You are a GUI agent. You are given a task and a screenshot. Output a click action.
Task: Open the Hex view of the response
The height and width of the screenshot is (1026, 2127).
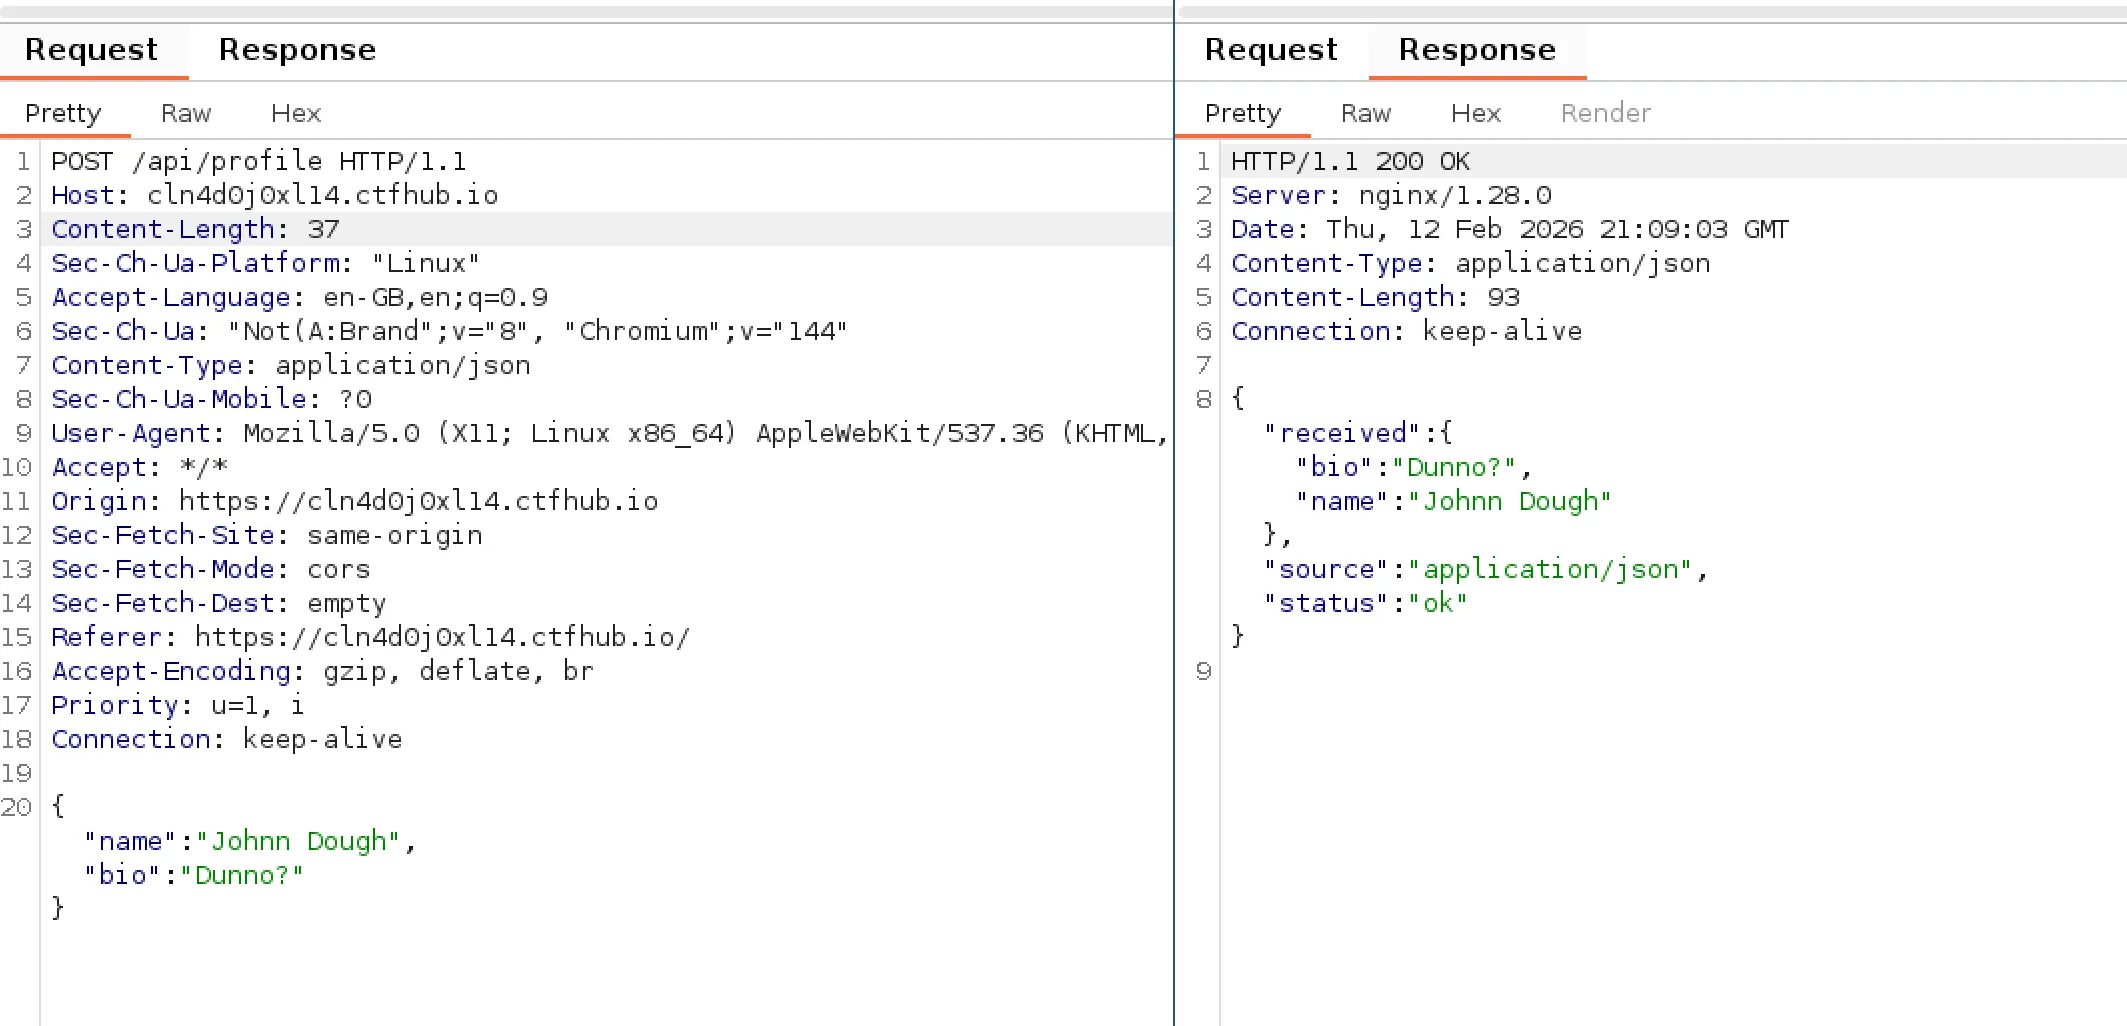1475,113
